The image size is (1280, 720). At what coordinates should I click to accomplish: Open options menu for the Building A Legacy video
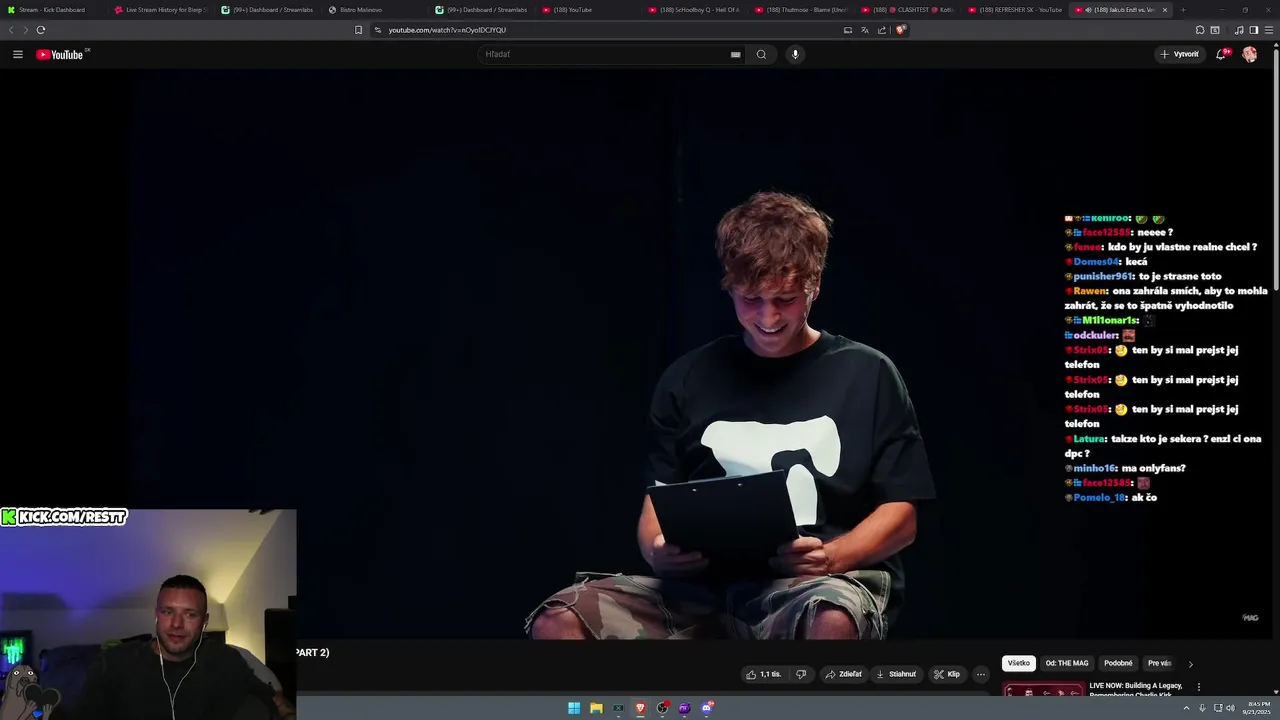(1198, 687)
